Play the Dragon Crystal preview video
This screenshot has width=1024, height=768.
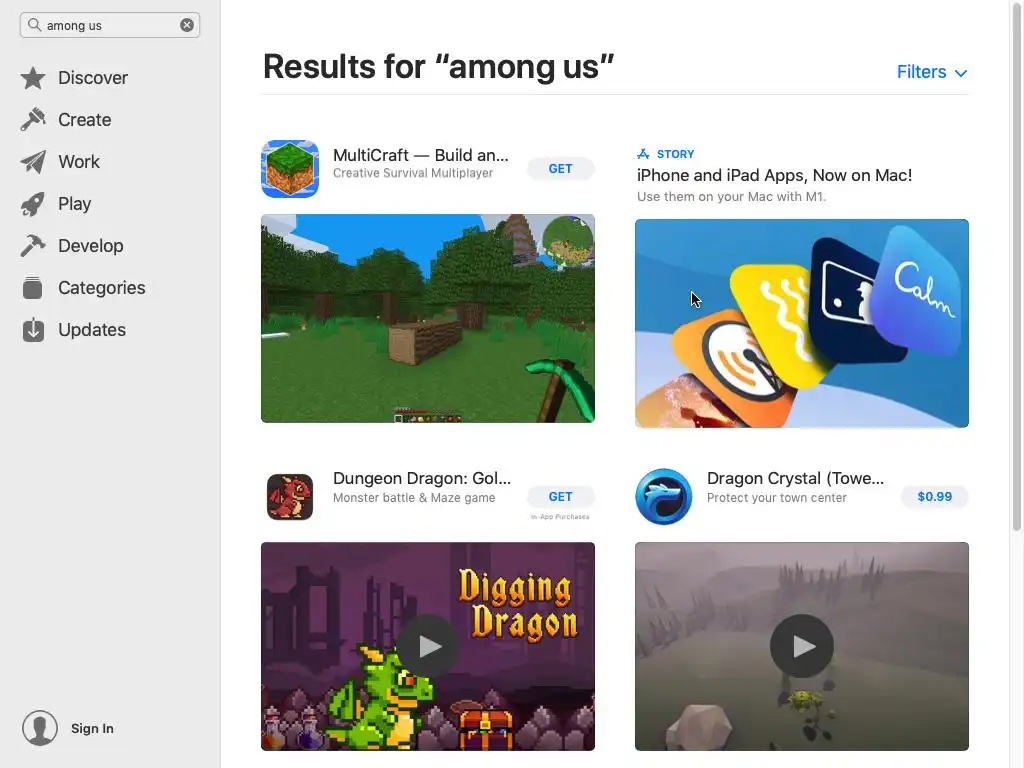click(x=802, y=647)
